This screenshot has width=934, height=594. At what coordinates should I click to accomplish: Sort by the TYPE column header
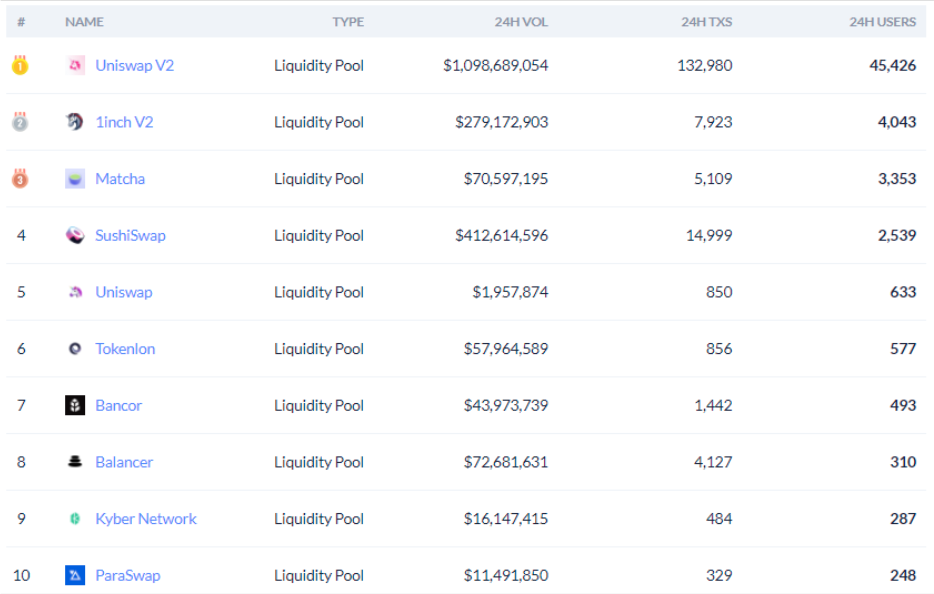(348, 22)
